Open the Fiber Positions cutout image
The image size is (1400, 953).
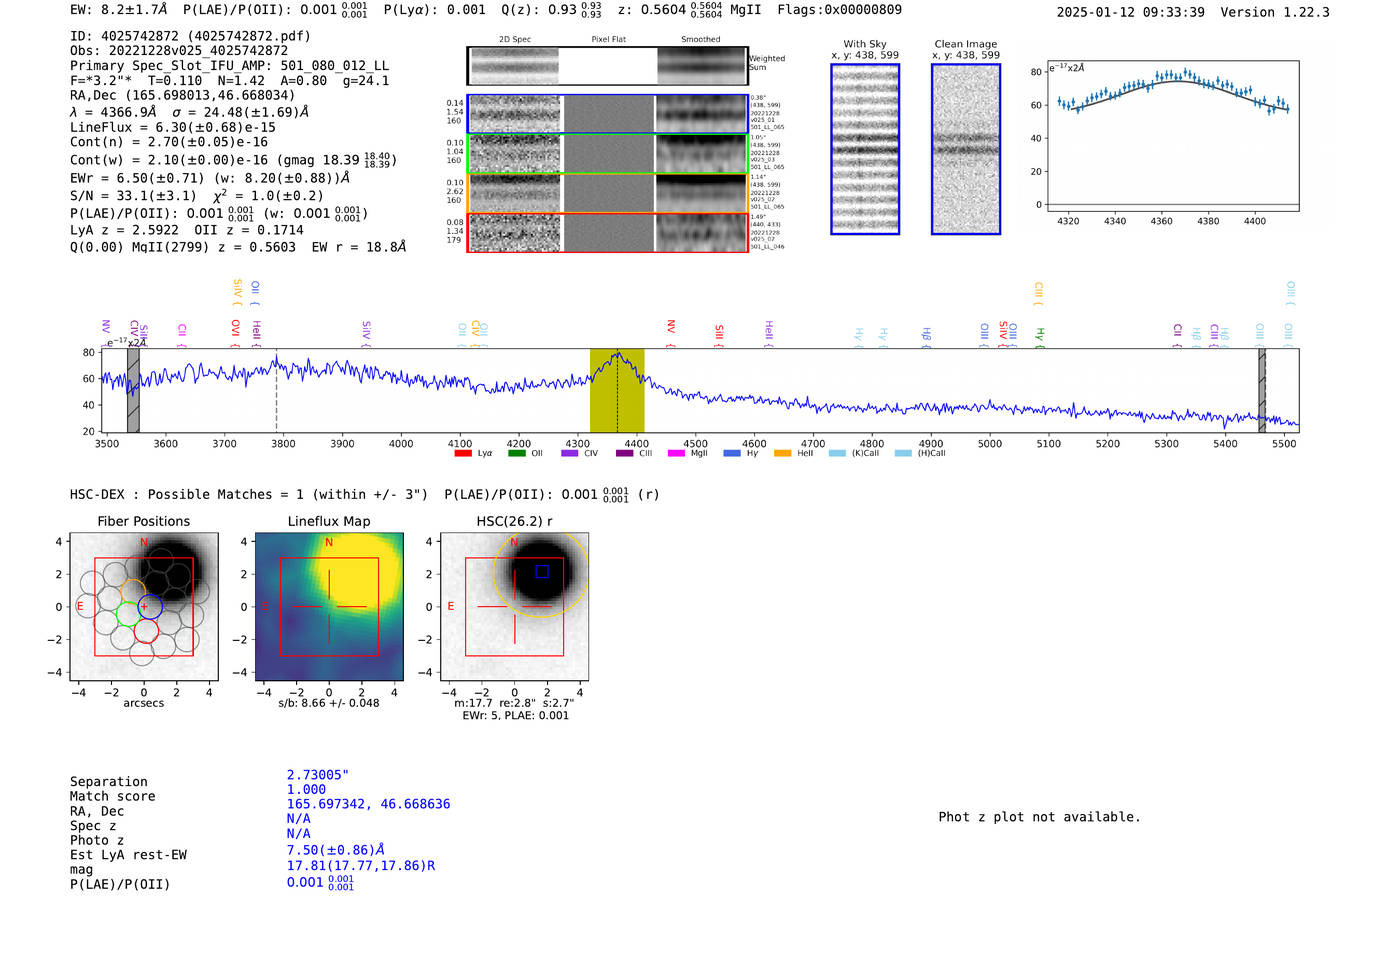coord(144,607)
